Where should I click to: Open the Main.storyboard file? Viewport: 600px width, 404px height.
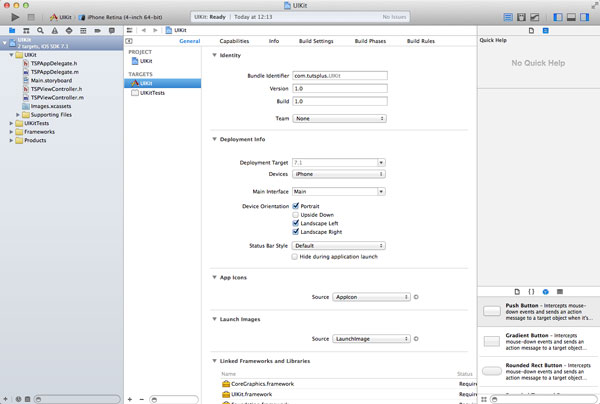[51, 81]
